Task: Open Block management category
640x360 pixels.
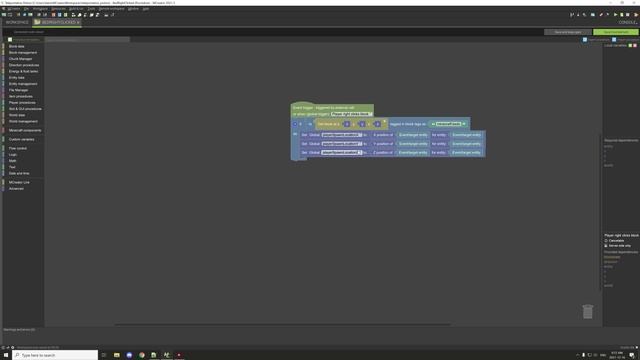Action: [23, 53]
